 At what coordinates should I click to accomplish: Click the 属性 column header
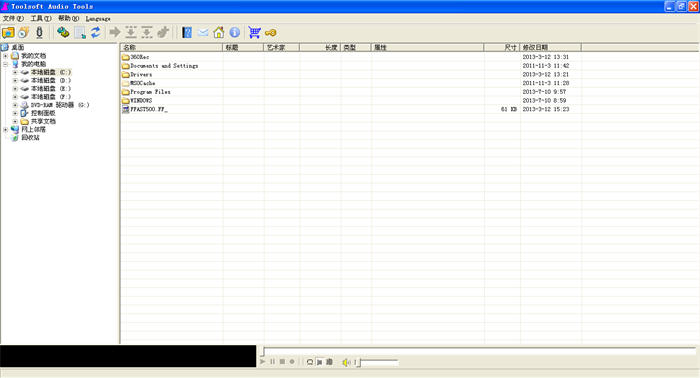[x=427, y=47]
